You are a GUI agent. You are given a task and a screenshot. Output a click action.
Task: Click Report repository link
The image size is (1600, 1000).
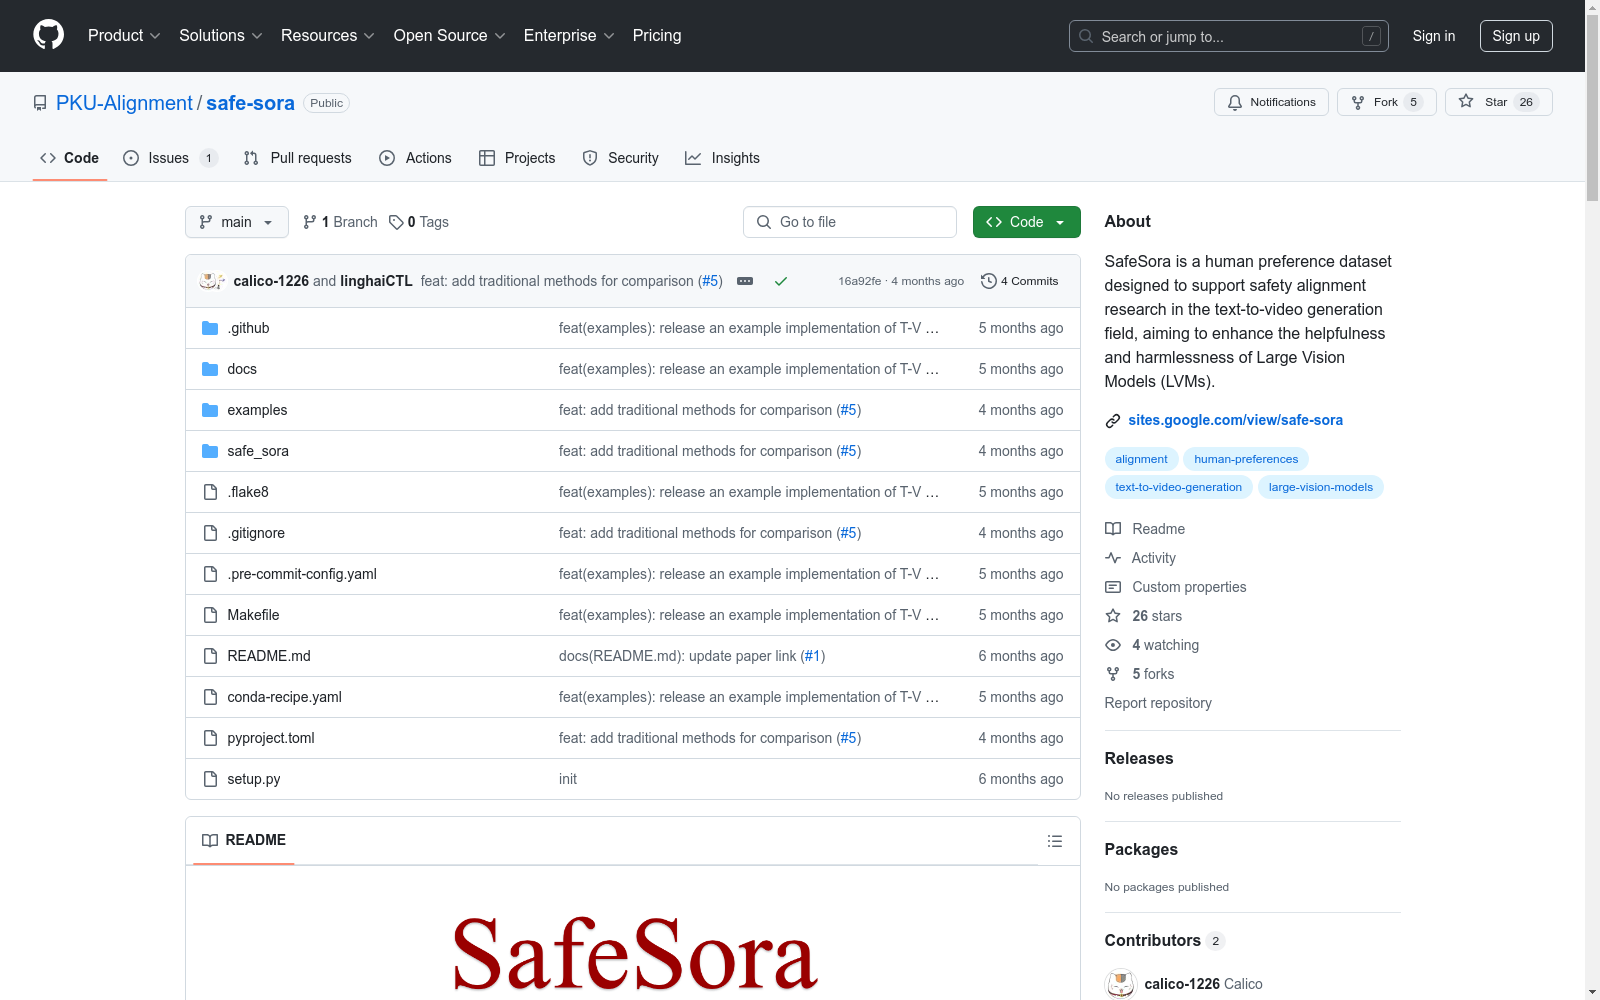[x=1158, y=703]
